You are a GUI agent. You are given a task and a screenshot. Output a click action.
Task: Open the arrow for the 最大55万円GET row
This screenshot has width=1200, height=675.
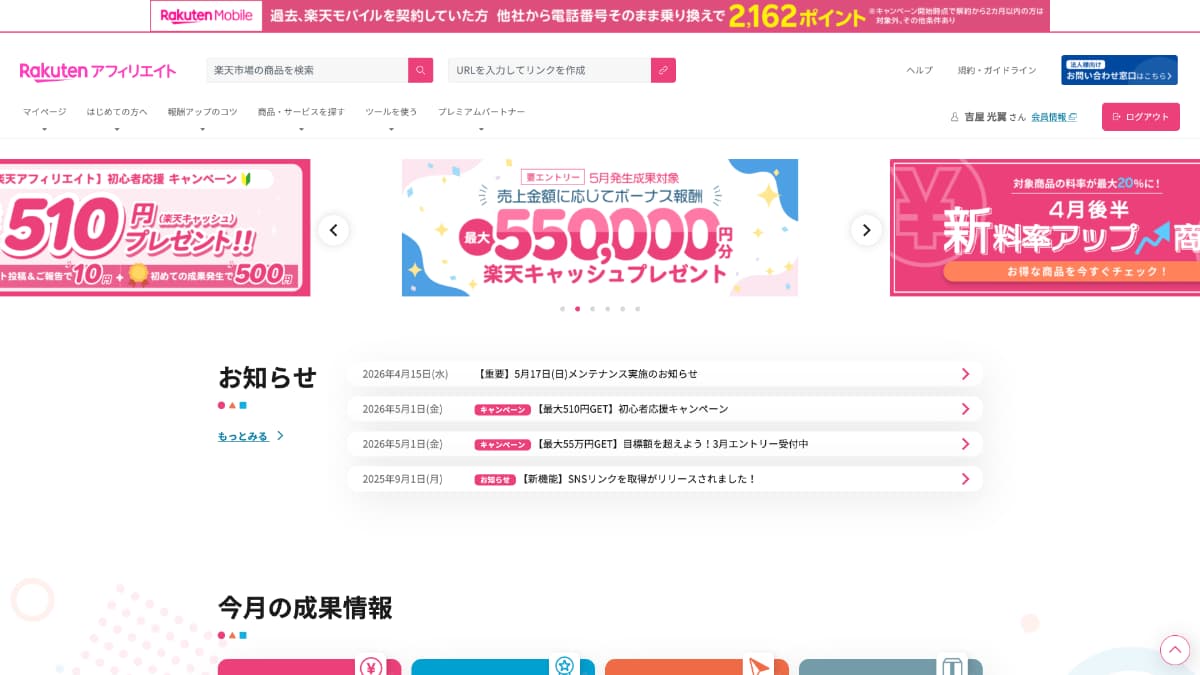point(965,444)
